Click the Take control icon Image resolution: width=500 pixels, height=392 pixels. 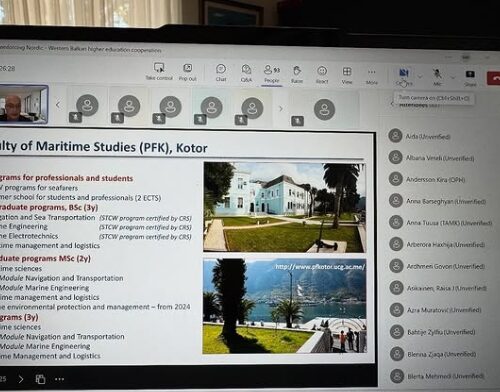pos(159,71)
